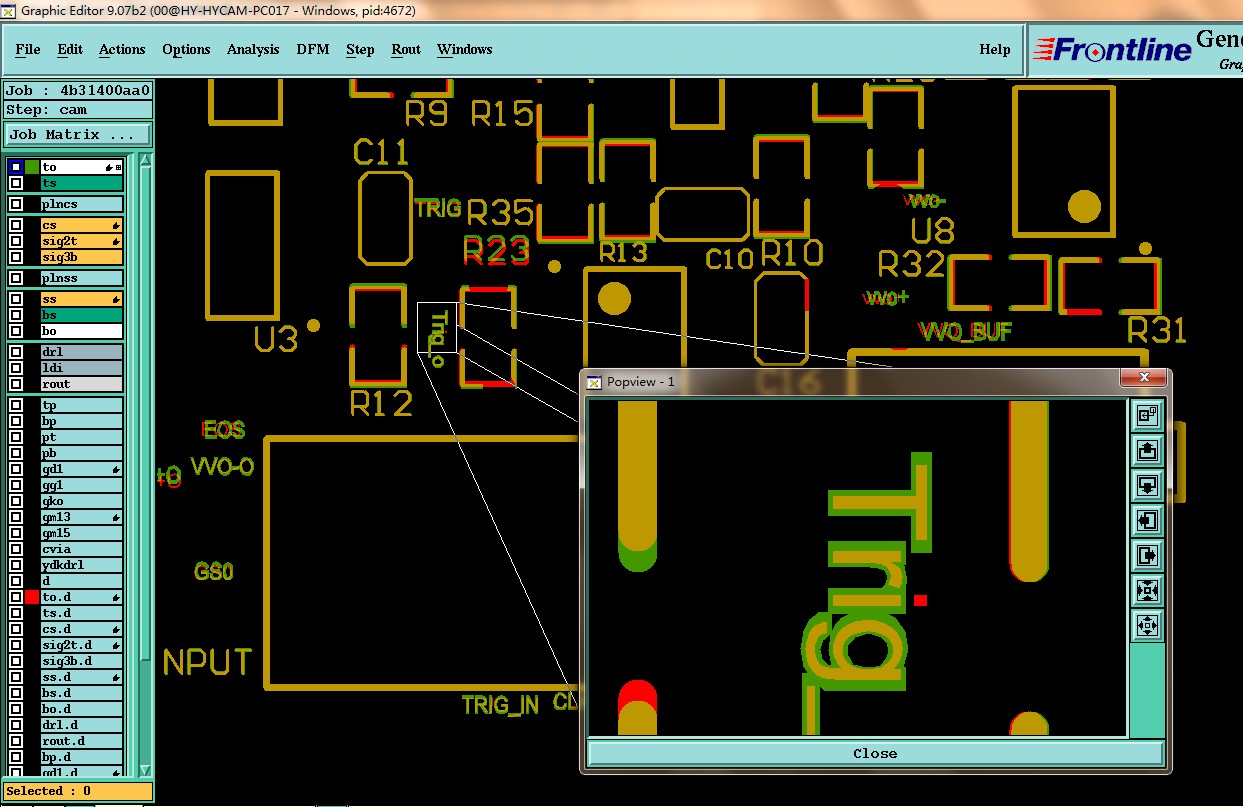Click the hand icon on the to.d layer
Image resolution: width=1243 pixels, height=807 pixels.
tap(117, 598)
